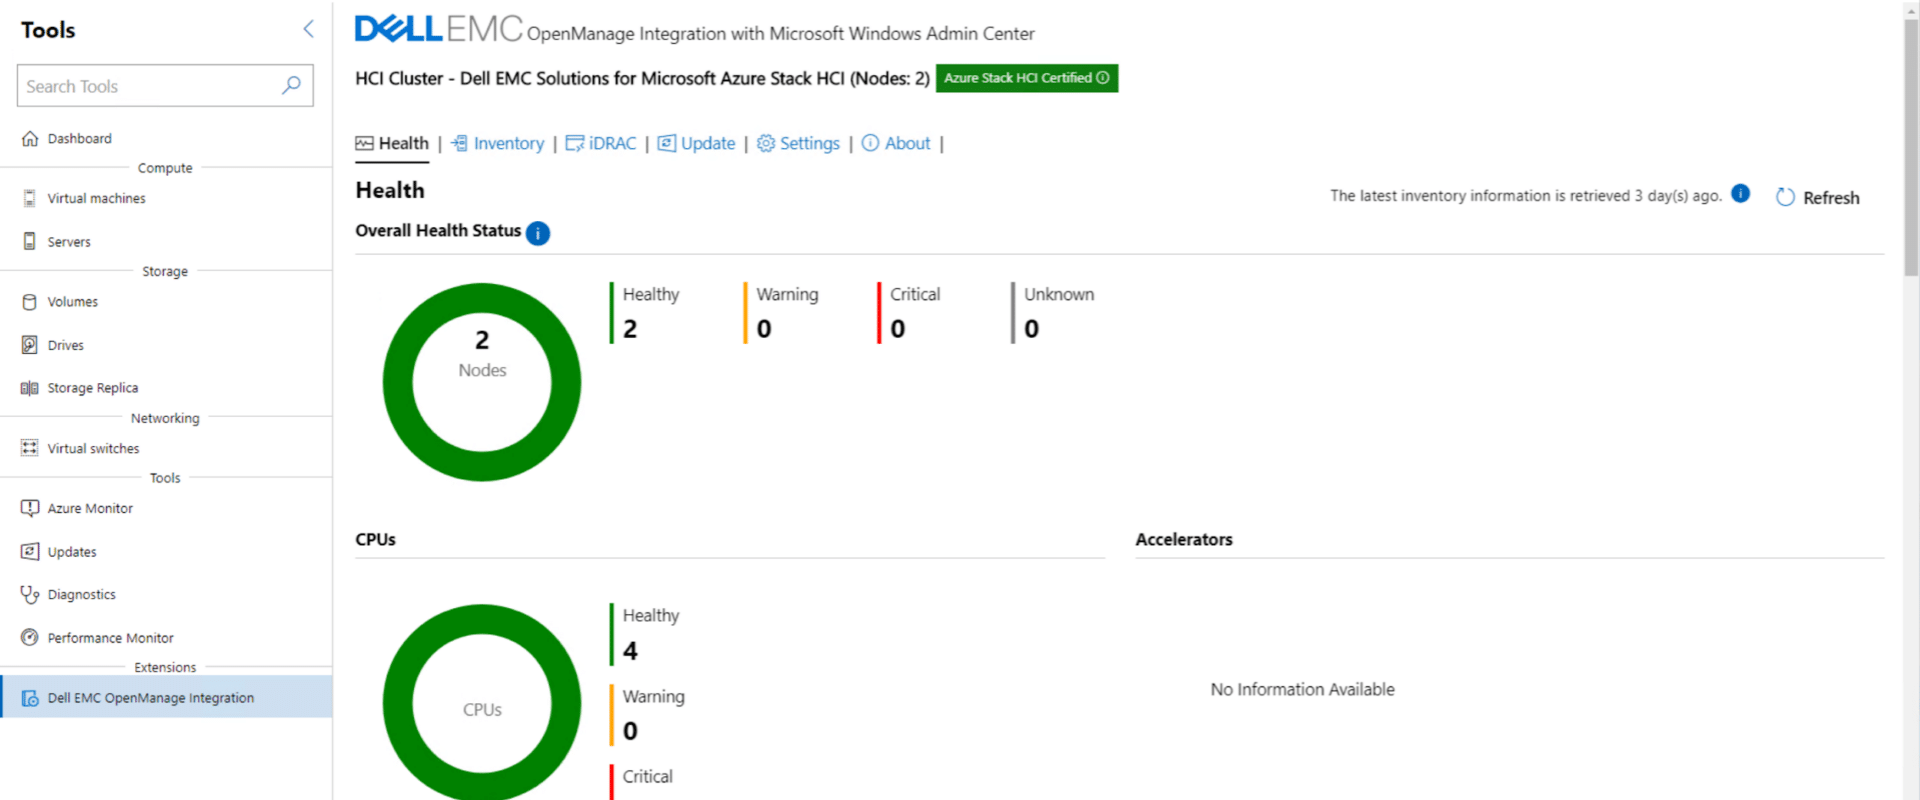Open Diagnostics stethoscope icon
This screenshot has width=1920, height=800.
point(30,595)
